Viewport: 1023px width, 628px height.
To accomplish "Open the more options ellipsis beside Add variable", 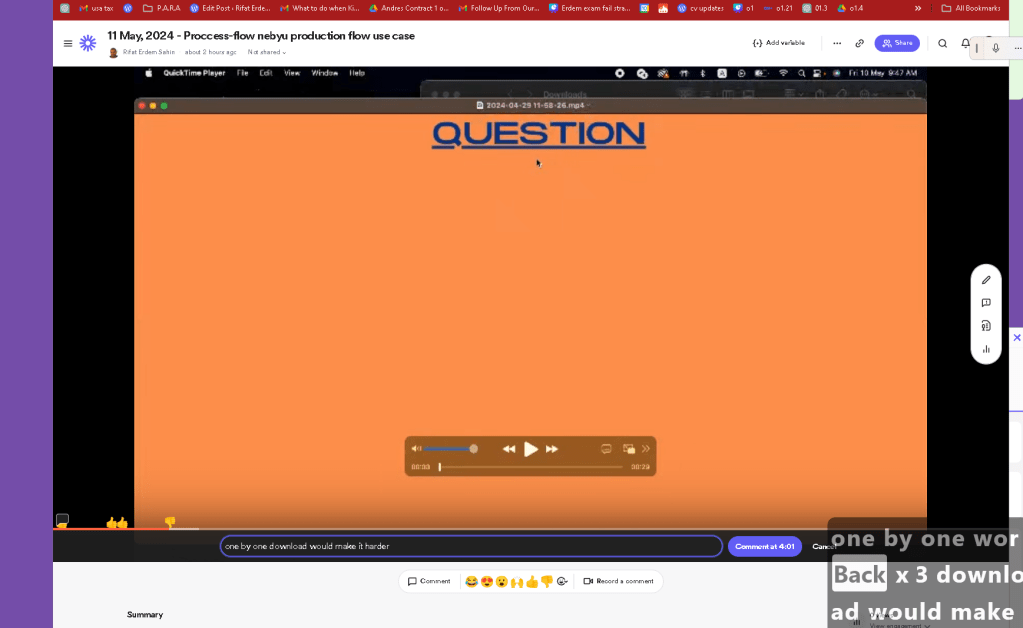I will (837, 43).
